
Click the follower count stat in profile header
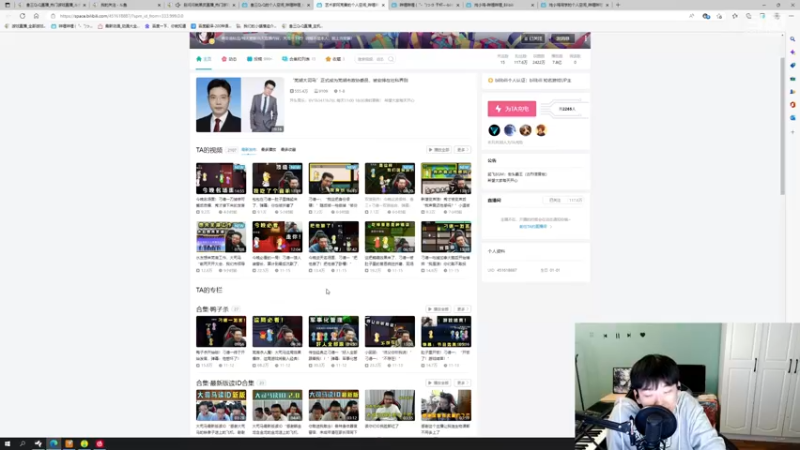coord(520,59)
